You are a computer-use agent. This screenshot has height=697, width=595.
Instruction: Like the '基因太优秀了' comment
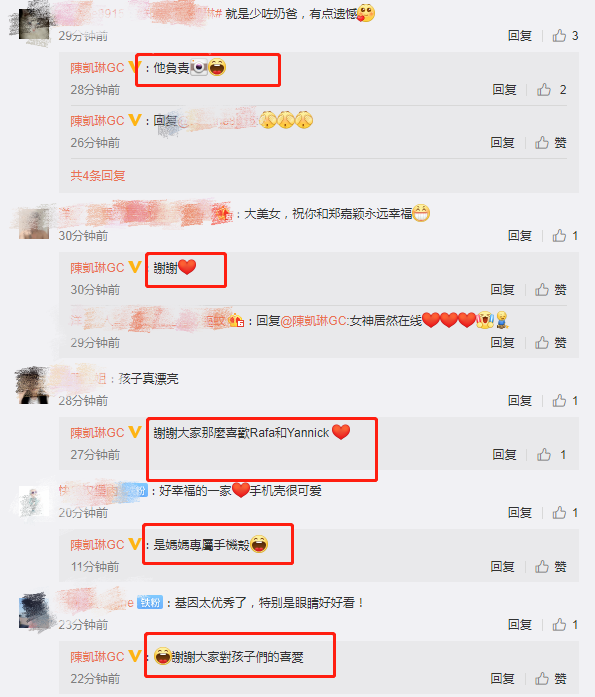565,625
